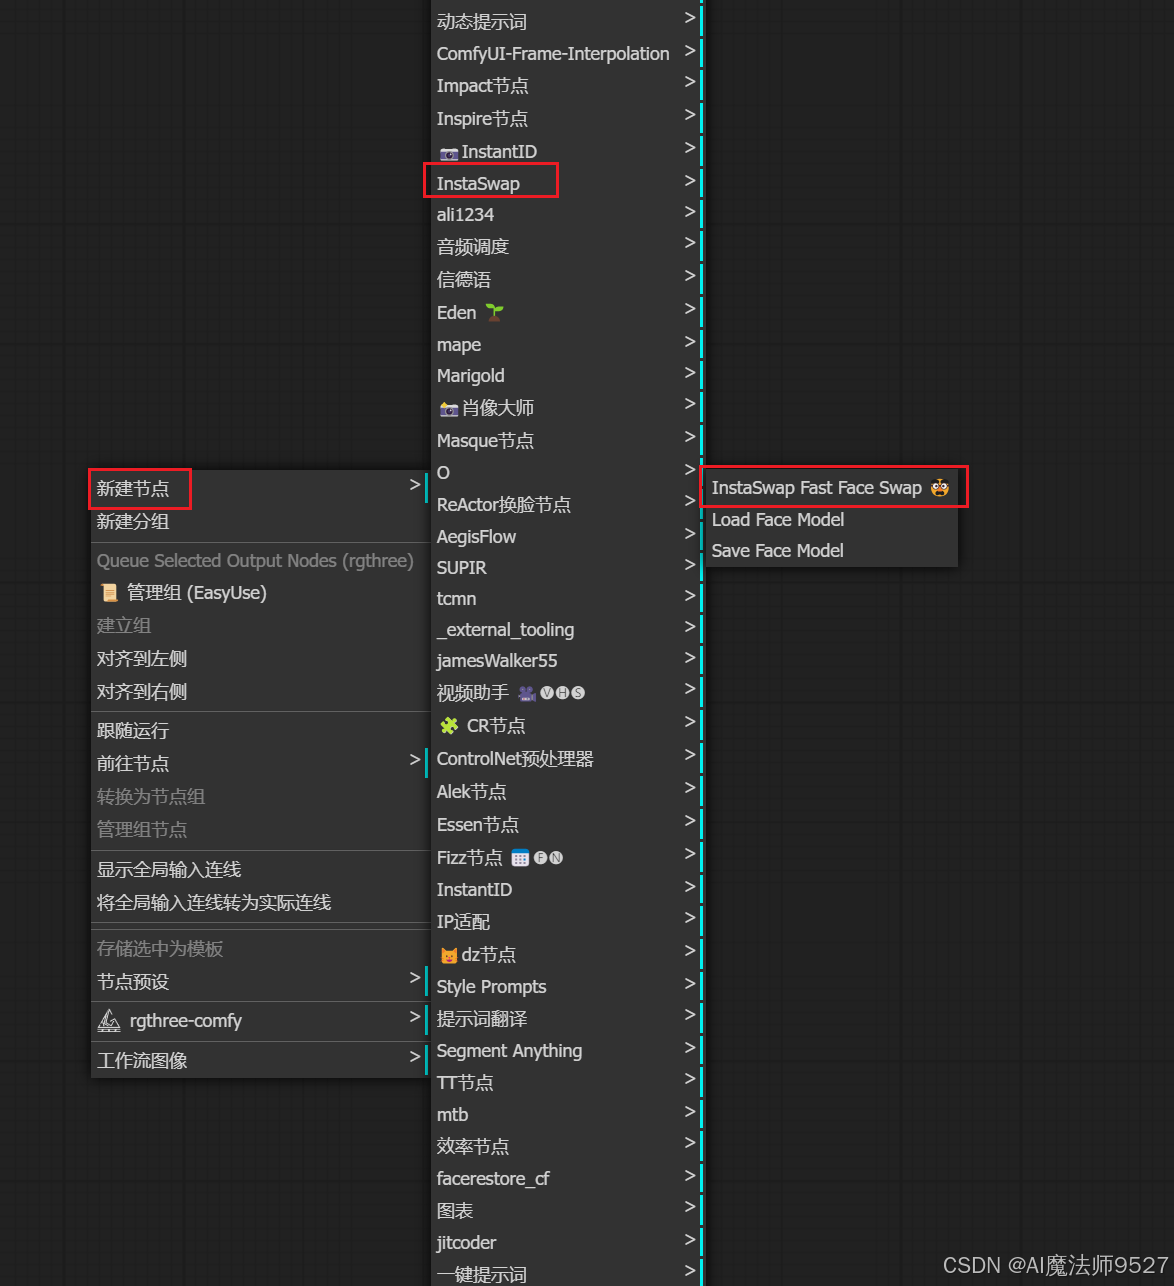Viewport: 1174px width, 1286px height.
Task: Open mape node category
Action: point(566,345)
